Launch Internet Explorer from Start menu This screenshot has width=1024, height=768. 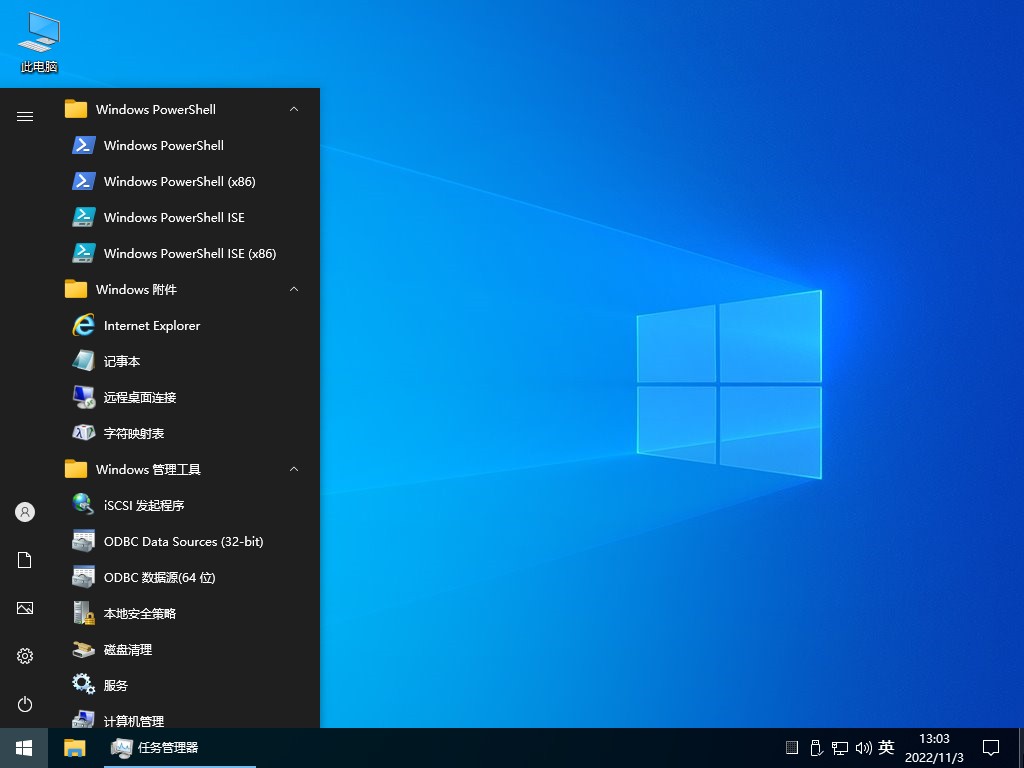pos(151,325)
